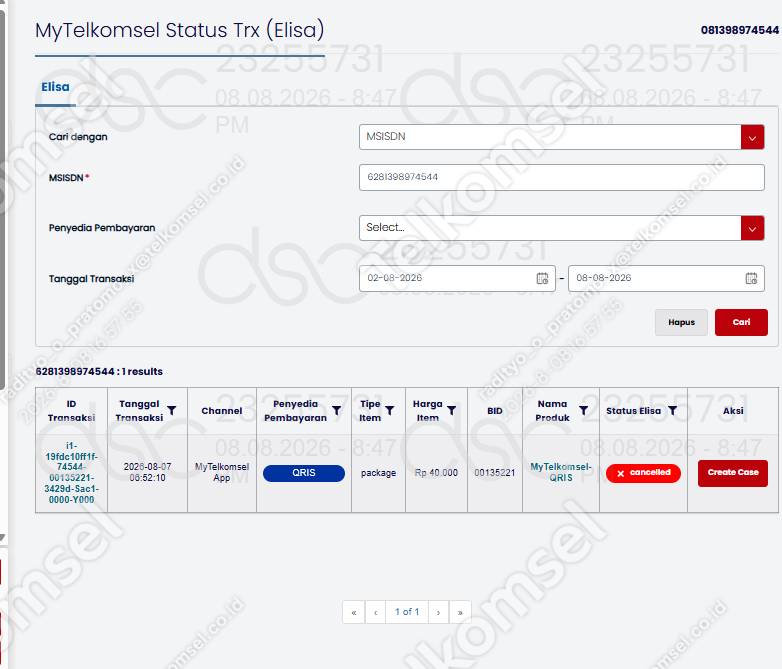
Task: Expand the Cari dengan MSISDN dropdown arrow
Action: 752,137
